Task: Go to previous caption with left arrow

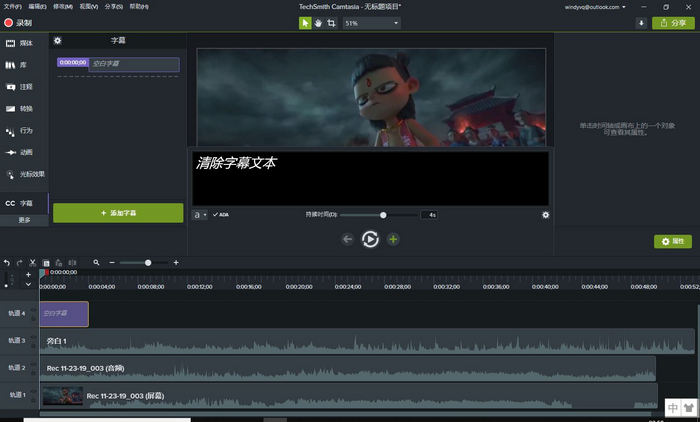Action: coord(347,239)
